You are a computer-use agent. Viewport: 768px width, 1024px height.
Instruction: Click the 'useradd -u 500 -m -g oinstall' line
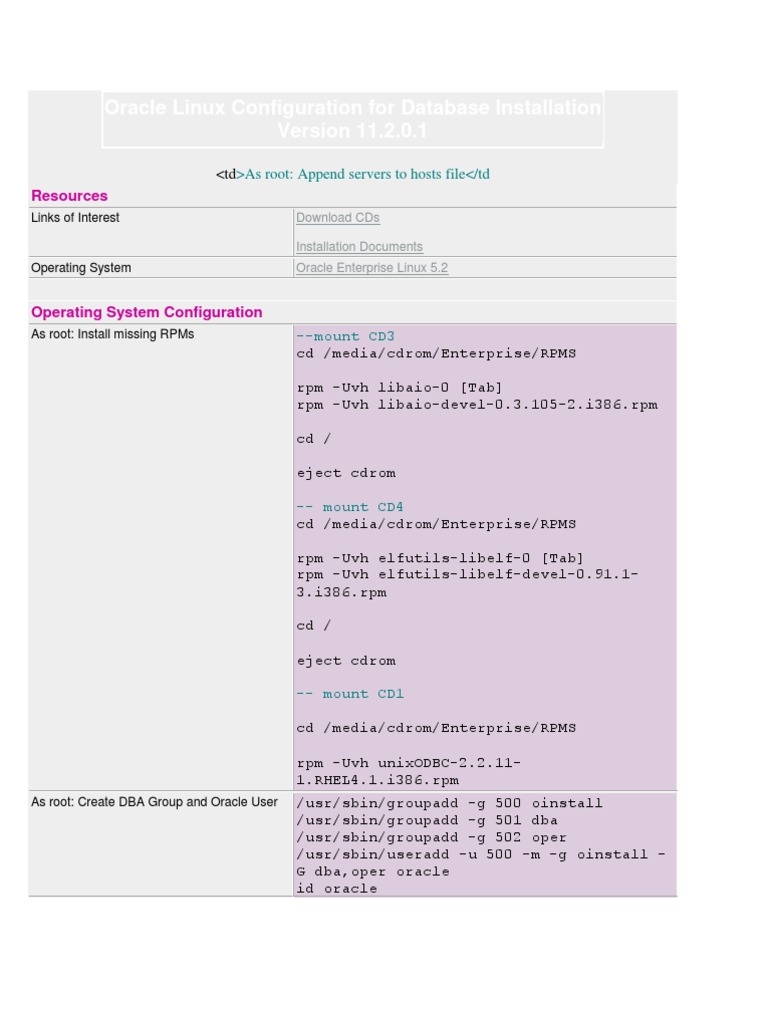481,854
